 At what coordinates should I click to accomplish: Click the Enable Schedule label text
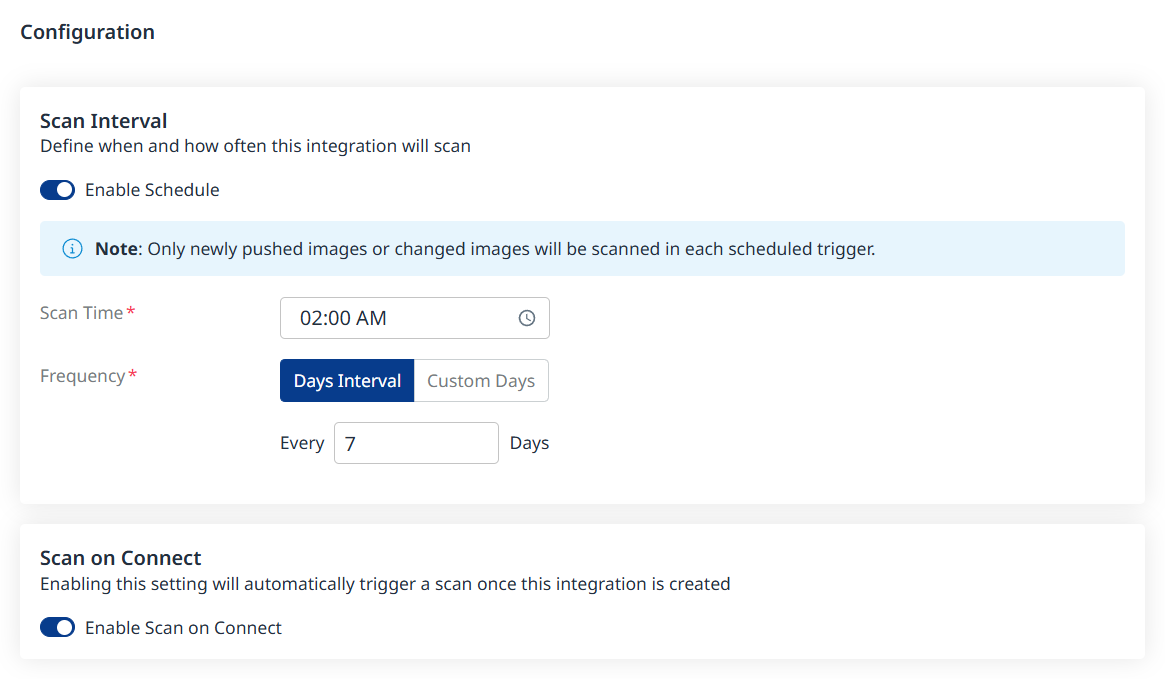coord(152,190)
